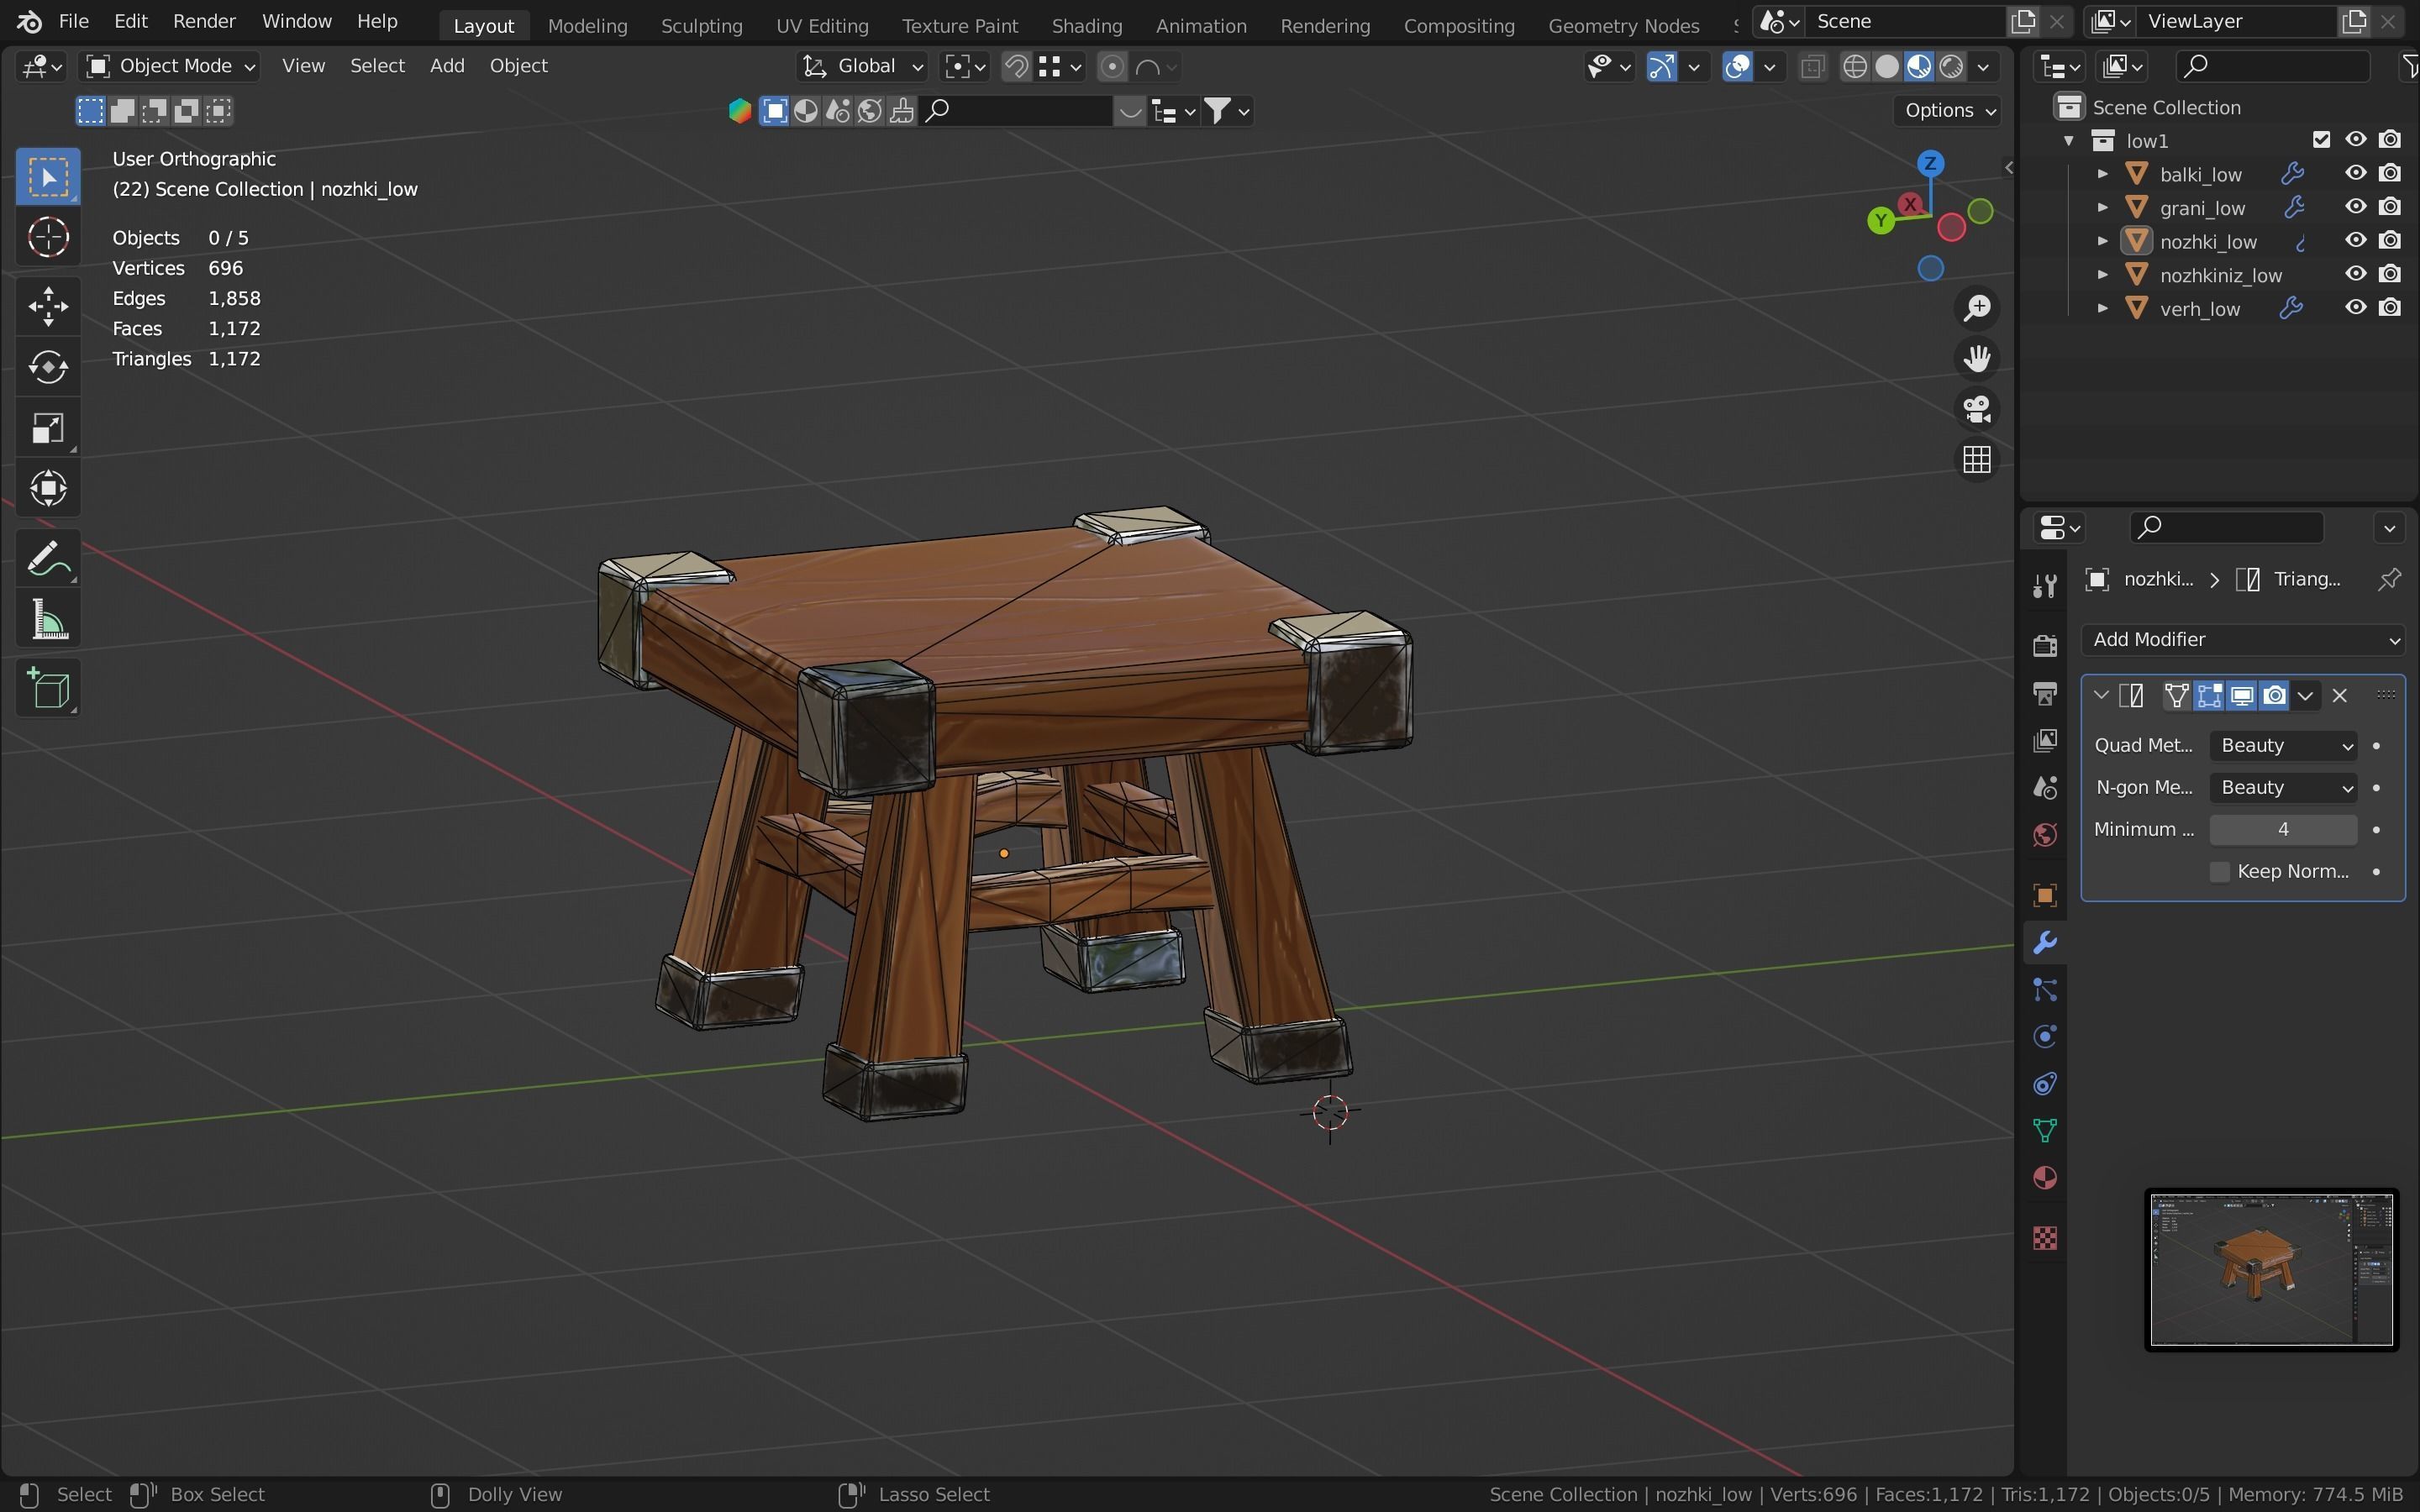Open the viewport Add menu
2420x1512 pixels.
click(x=447, y=66)
